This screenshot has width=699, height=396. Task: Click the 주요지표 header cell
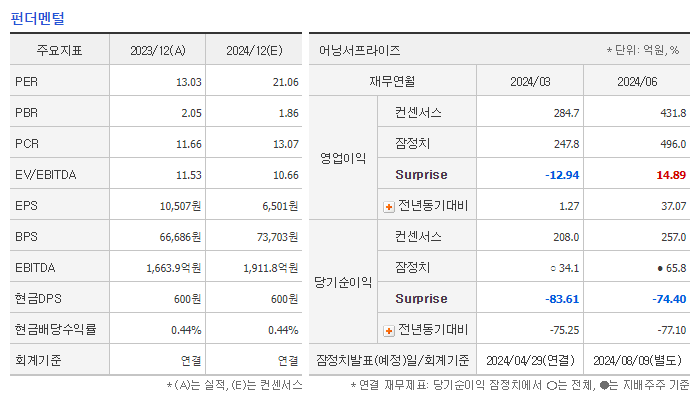59,50
